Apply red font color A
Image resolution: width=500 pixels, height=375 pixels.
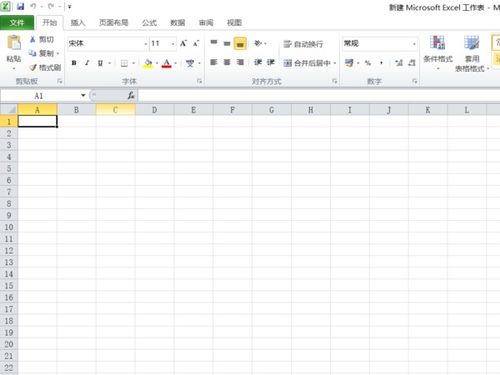pos(167,63)
